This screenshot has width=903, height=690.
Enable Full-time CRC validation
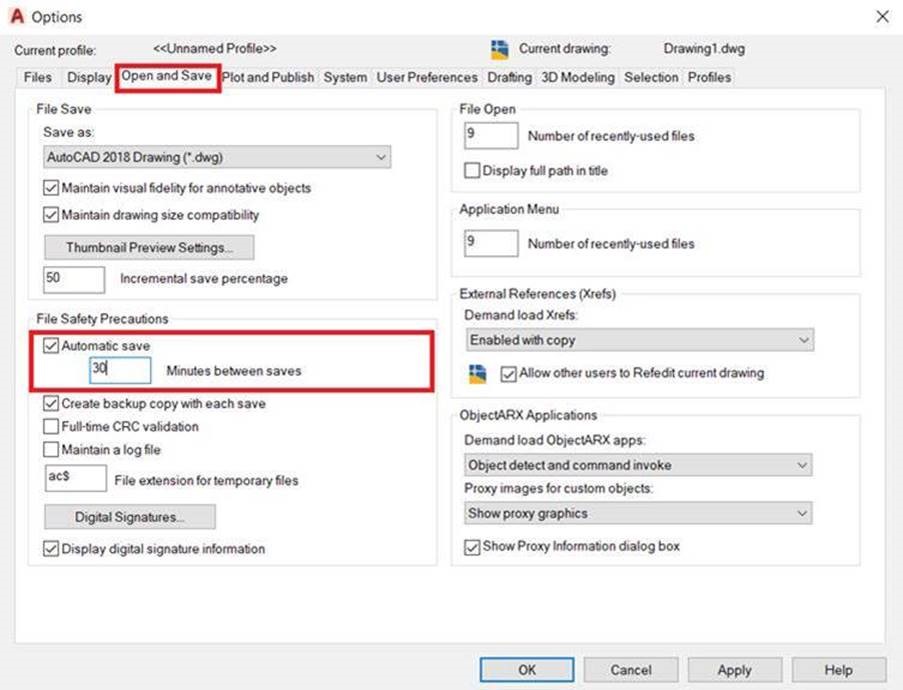52,427
